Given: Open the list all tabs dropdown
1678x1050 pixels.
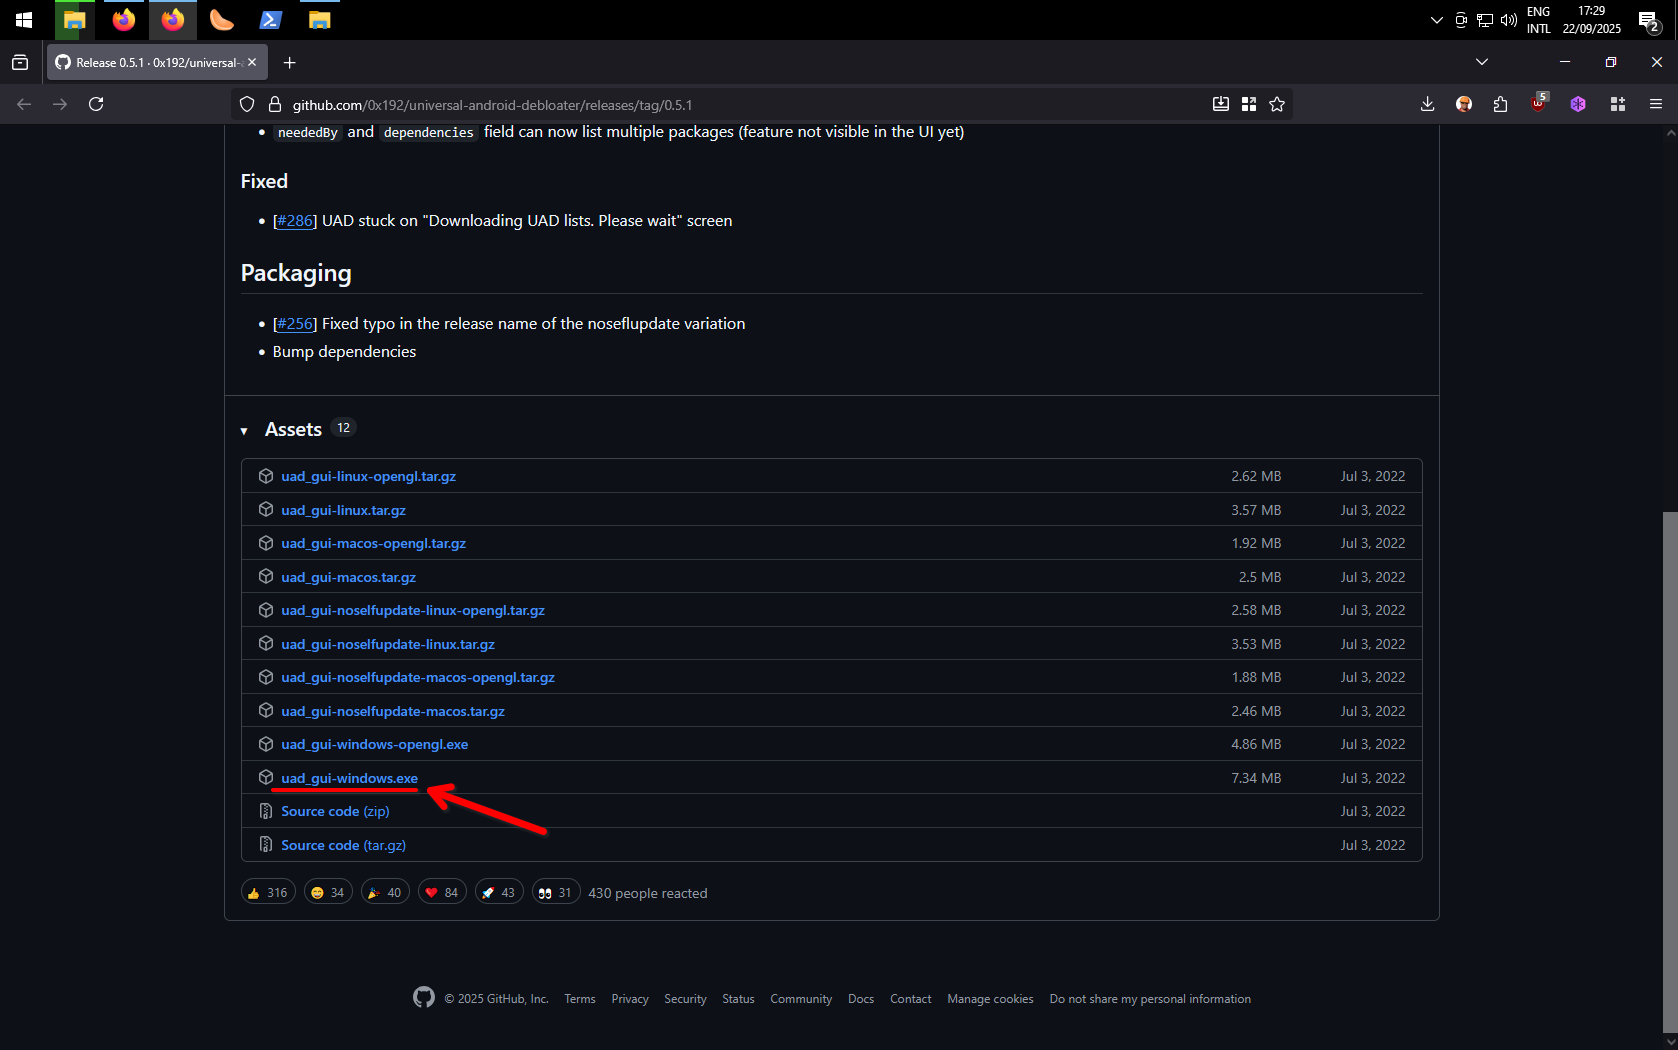Looking at the screenshot, I should tap(1482, 62).
